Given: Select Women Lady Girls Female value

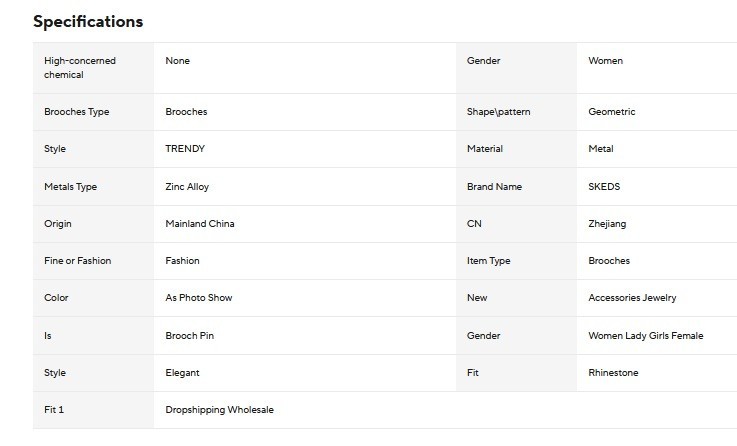Looking at the screenshot, I should [x=646, y=336].
